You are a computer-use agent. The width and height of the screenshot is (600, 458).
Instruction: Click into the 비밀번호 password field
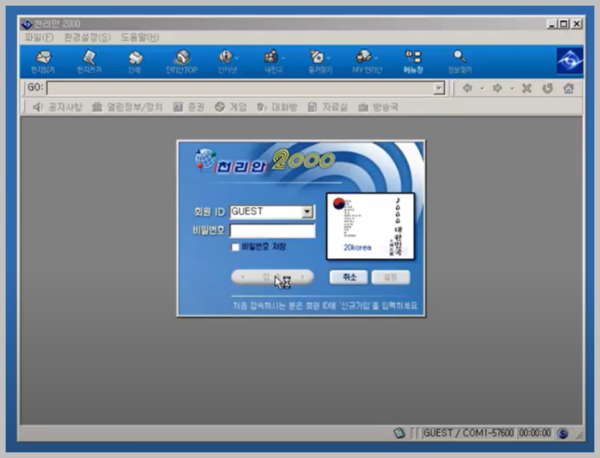(x=272, y=231)
